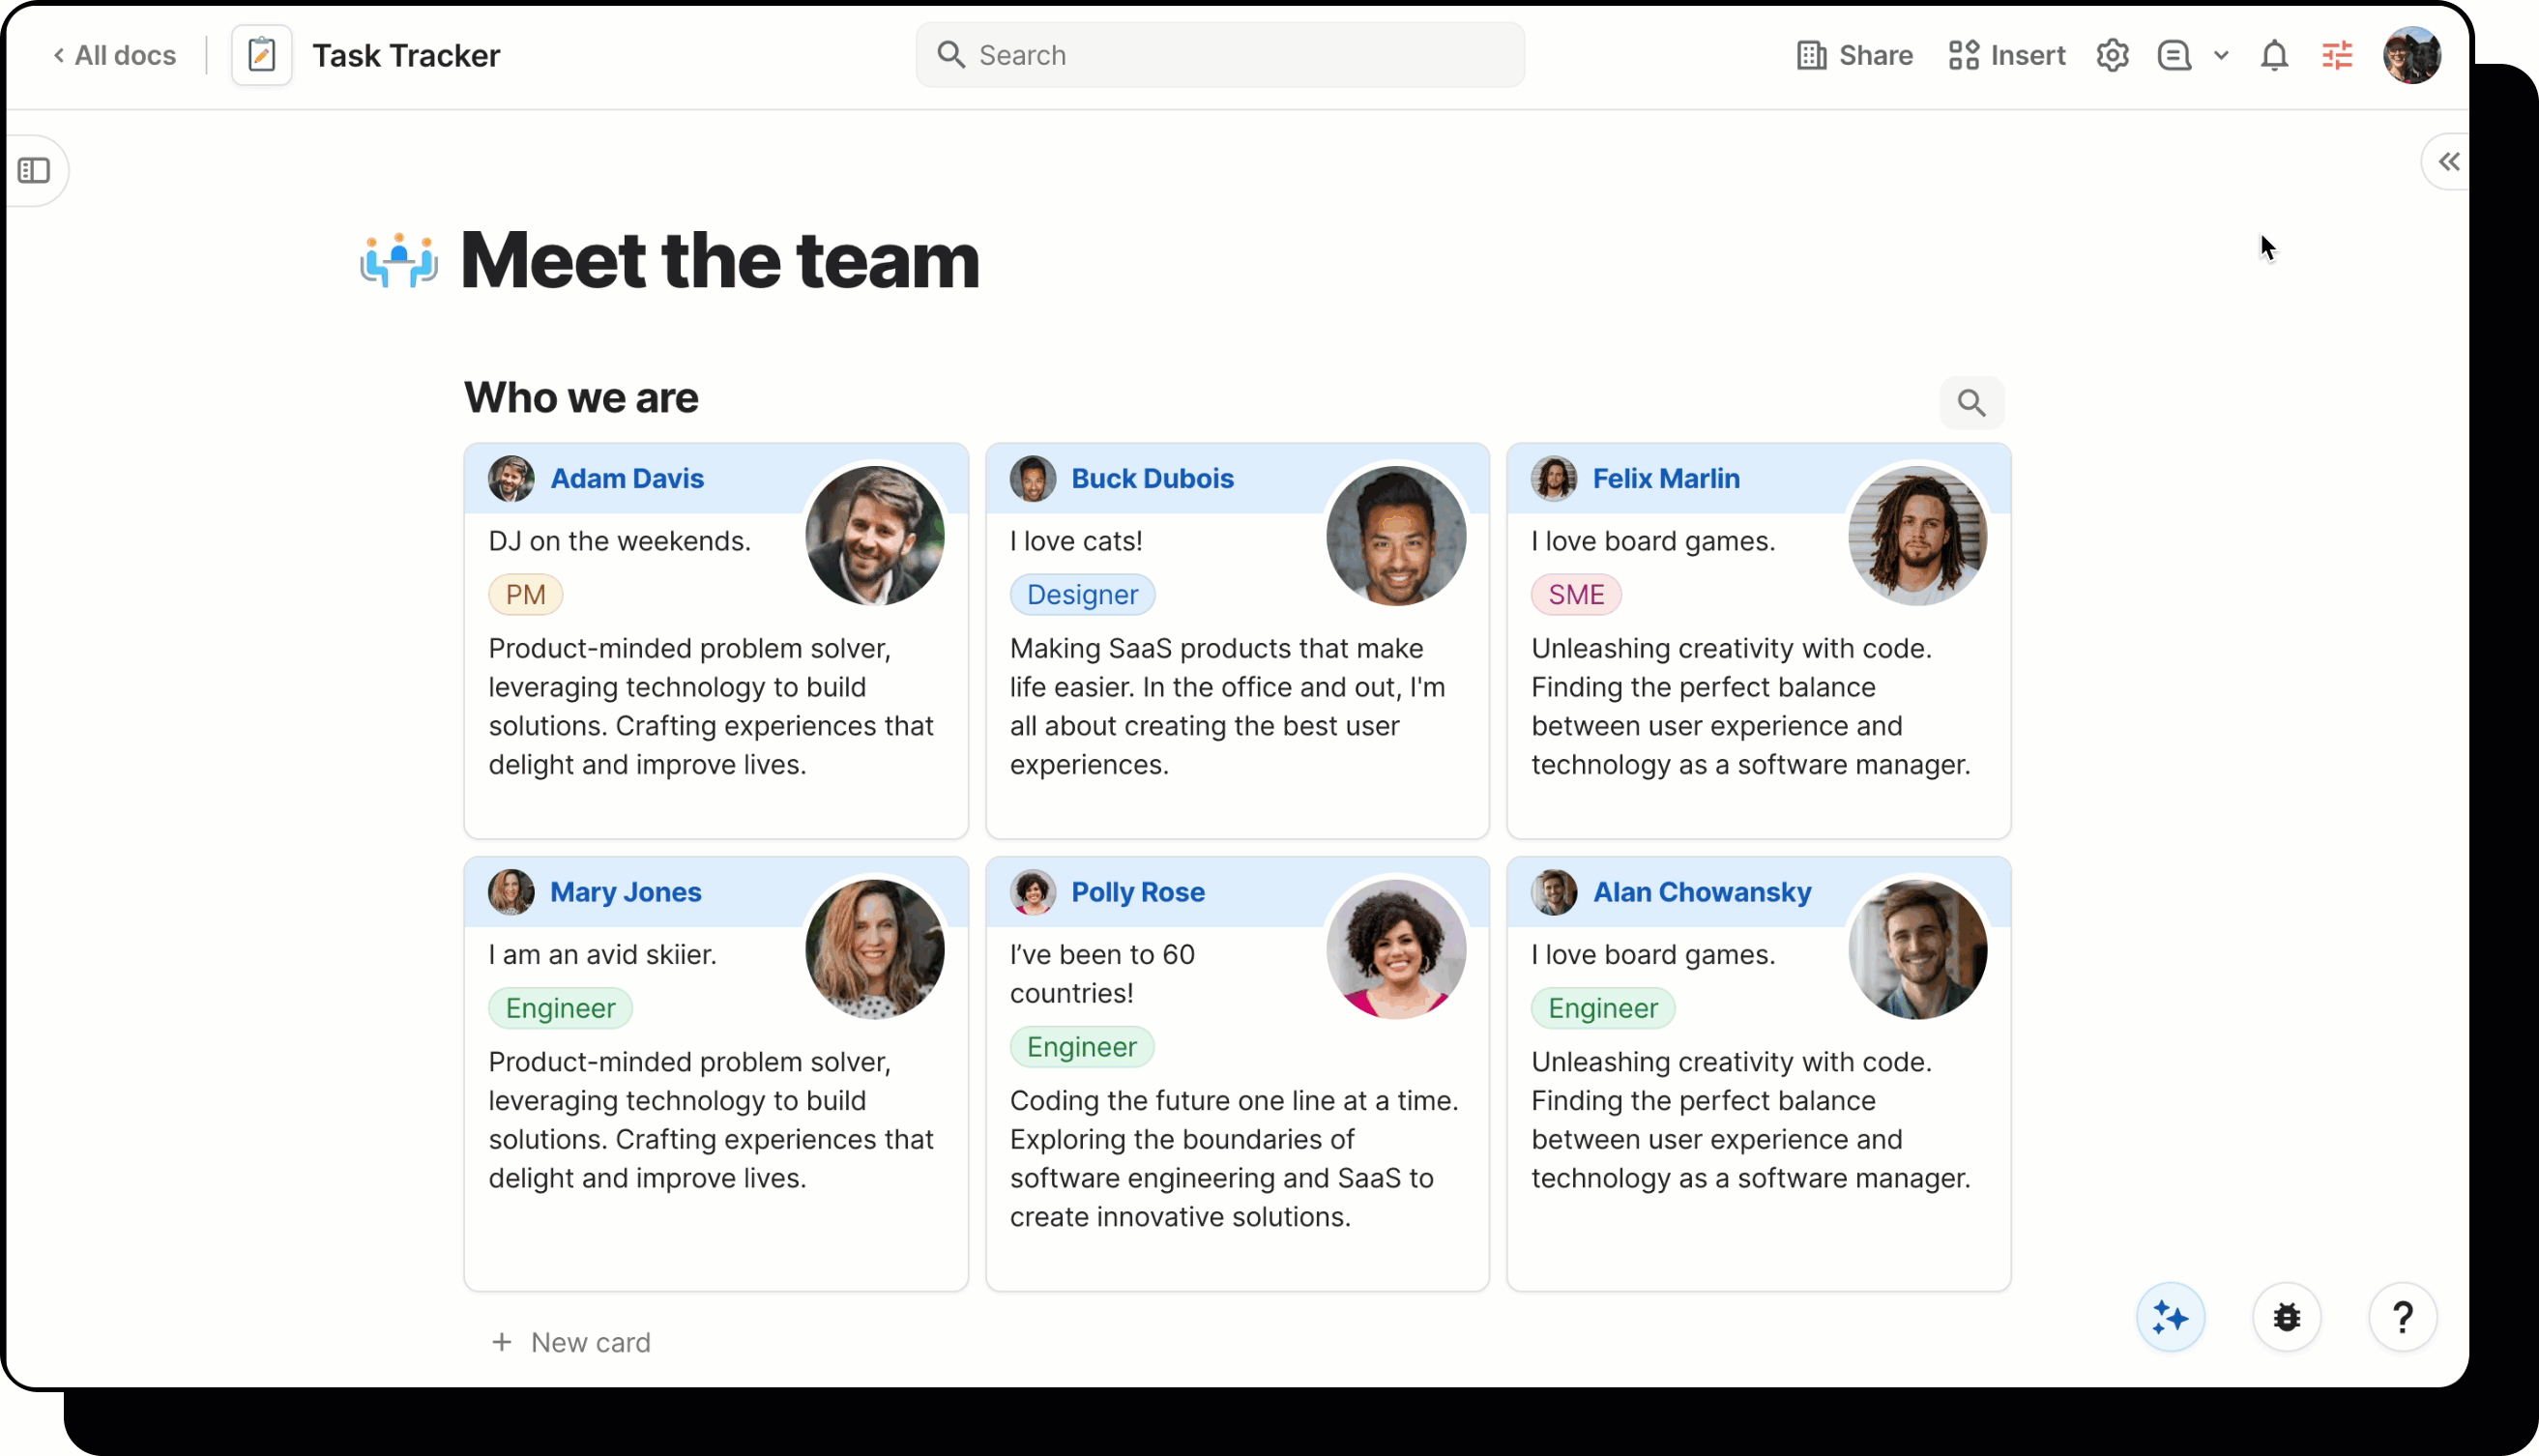
Task: Select the Designer tag on Buck Dubois
Action: [x=1082, y=594]
